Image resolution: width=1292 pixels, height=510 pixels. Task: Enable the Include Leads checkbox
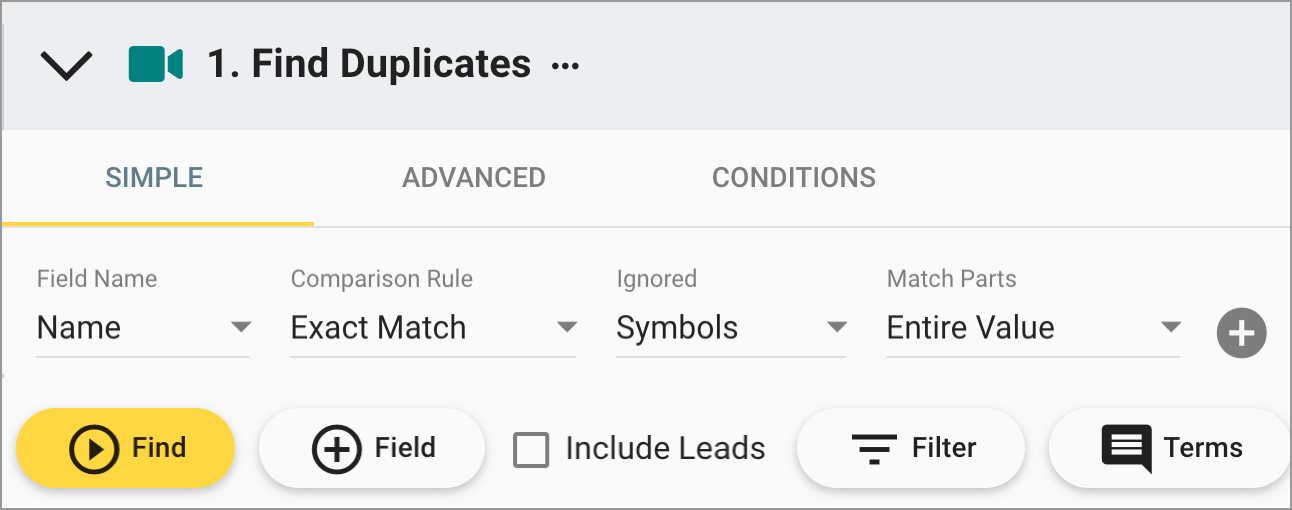pos(531,449)
